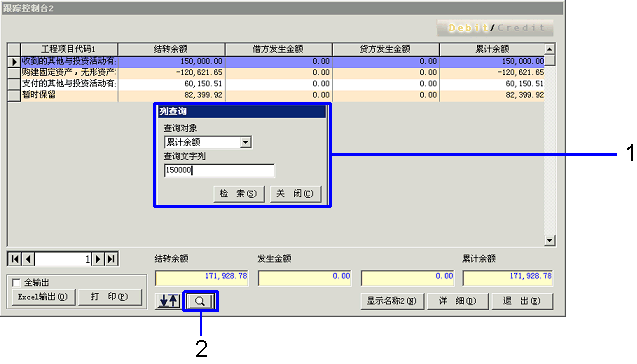
Task: Click the 退出(E) button
Action: click(522, 301)
